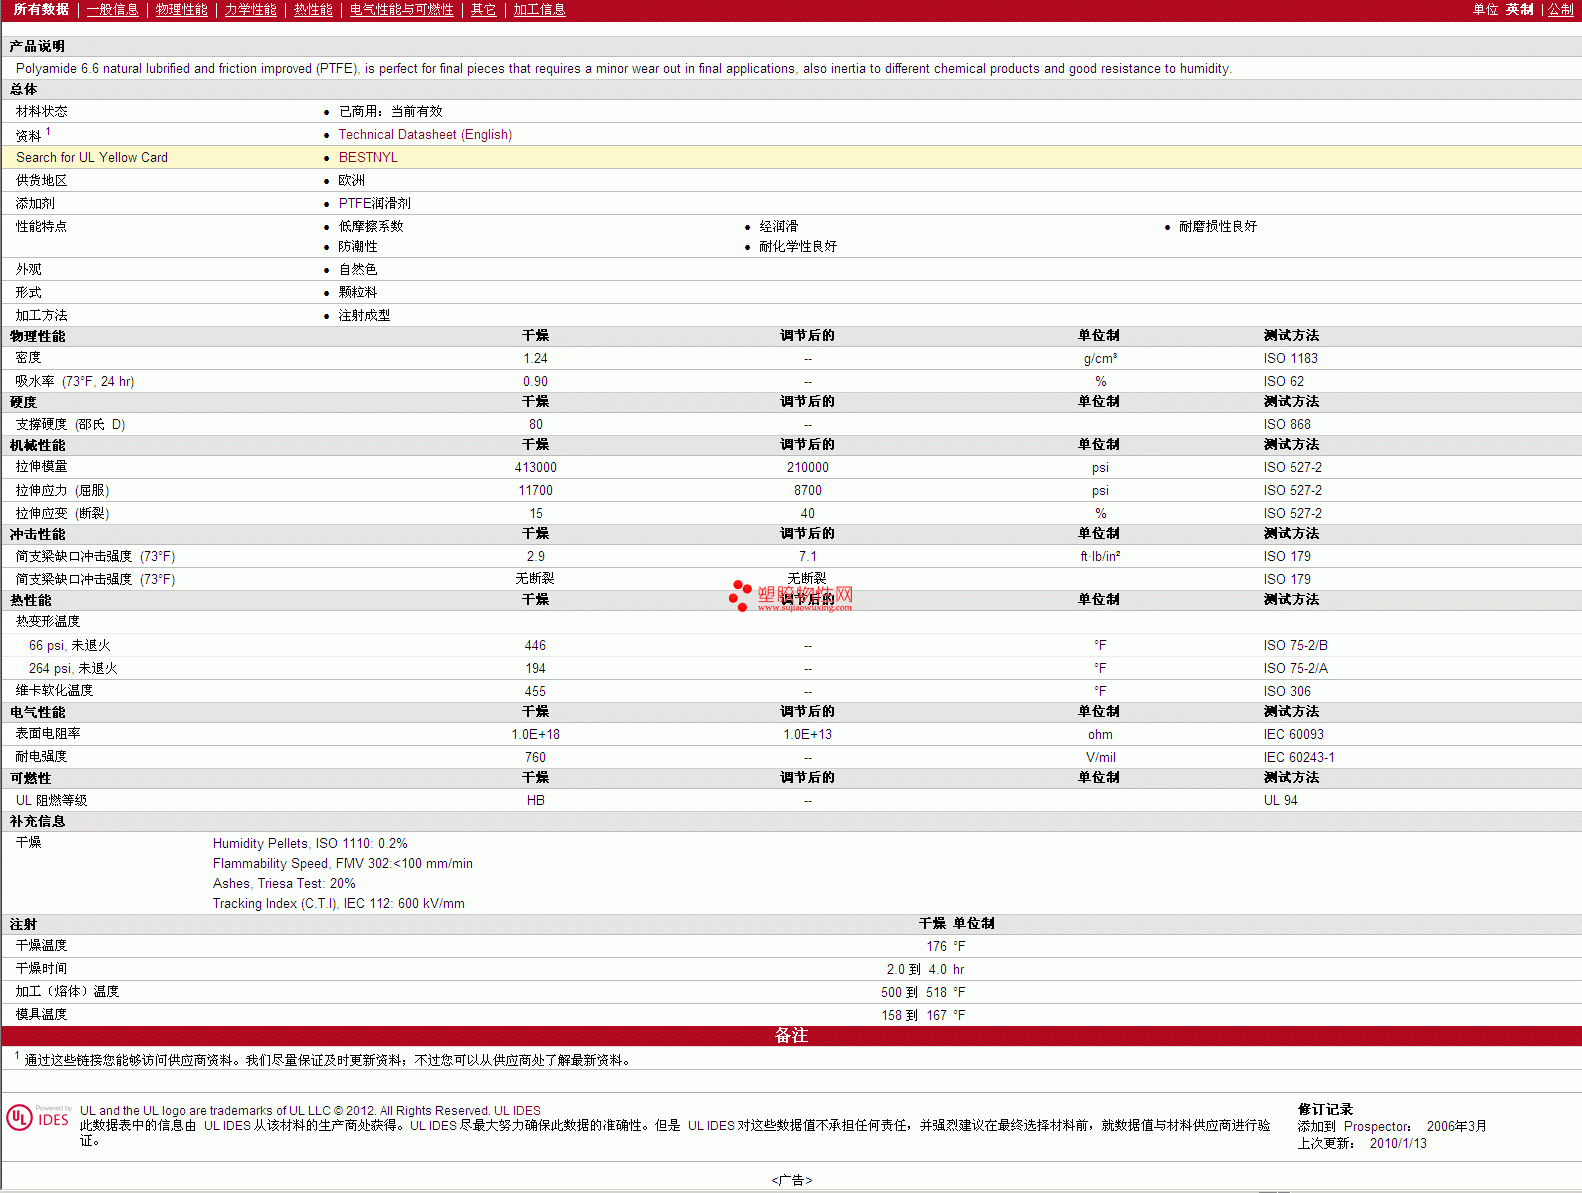Click the Ashes, Triesa Test: 20% line
This screenshot has height=1193, width=1582.
point(284,883)
